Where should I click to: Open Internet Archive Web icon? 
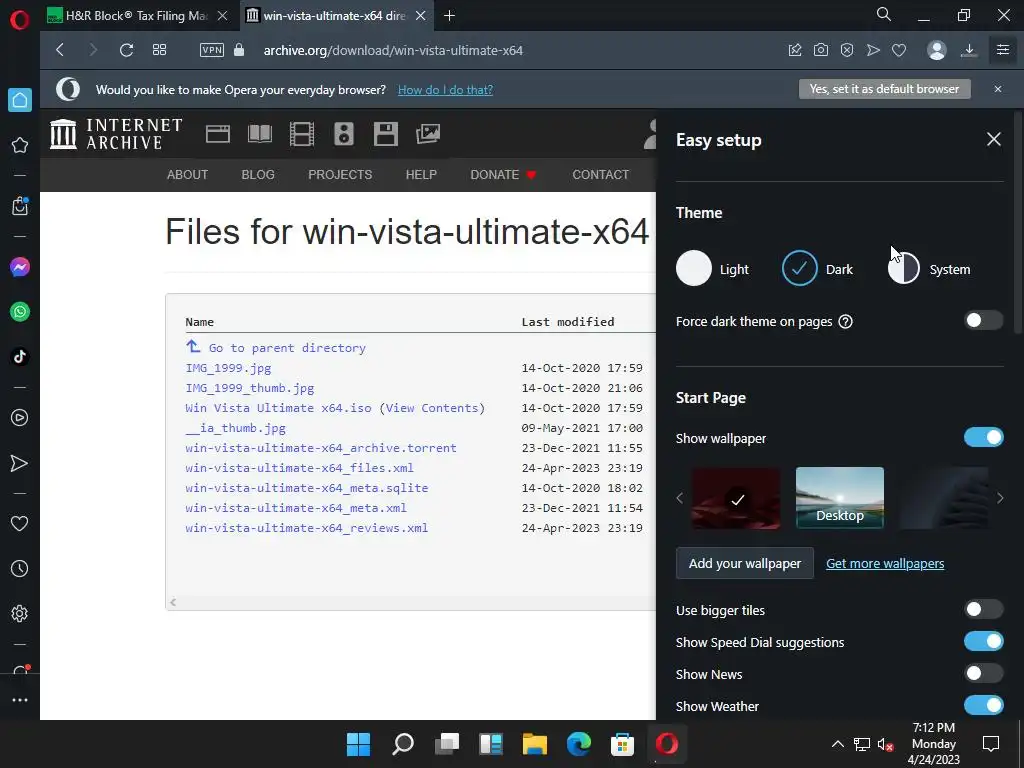pyautogui.click(x=217, y=134)
